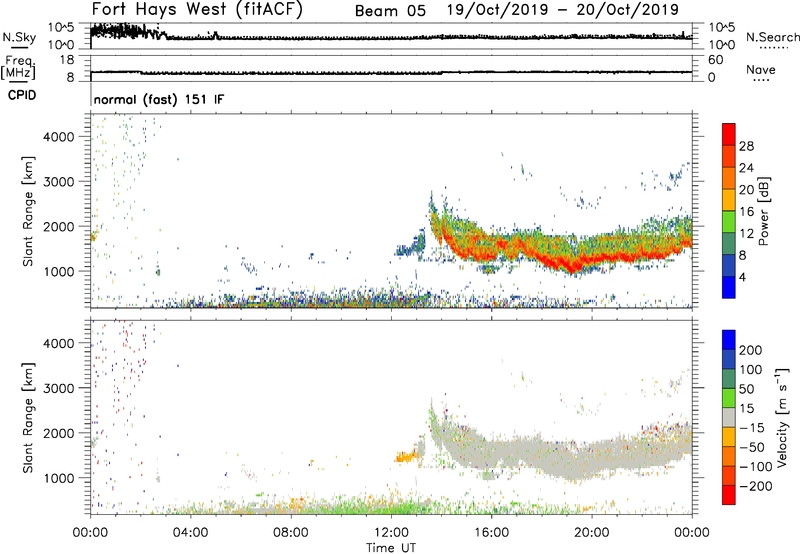This screenshot has width=800, height=554.
Task: Click the 28 label on power colorbar
Action: [746, 146]
